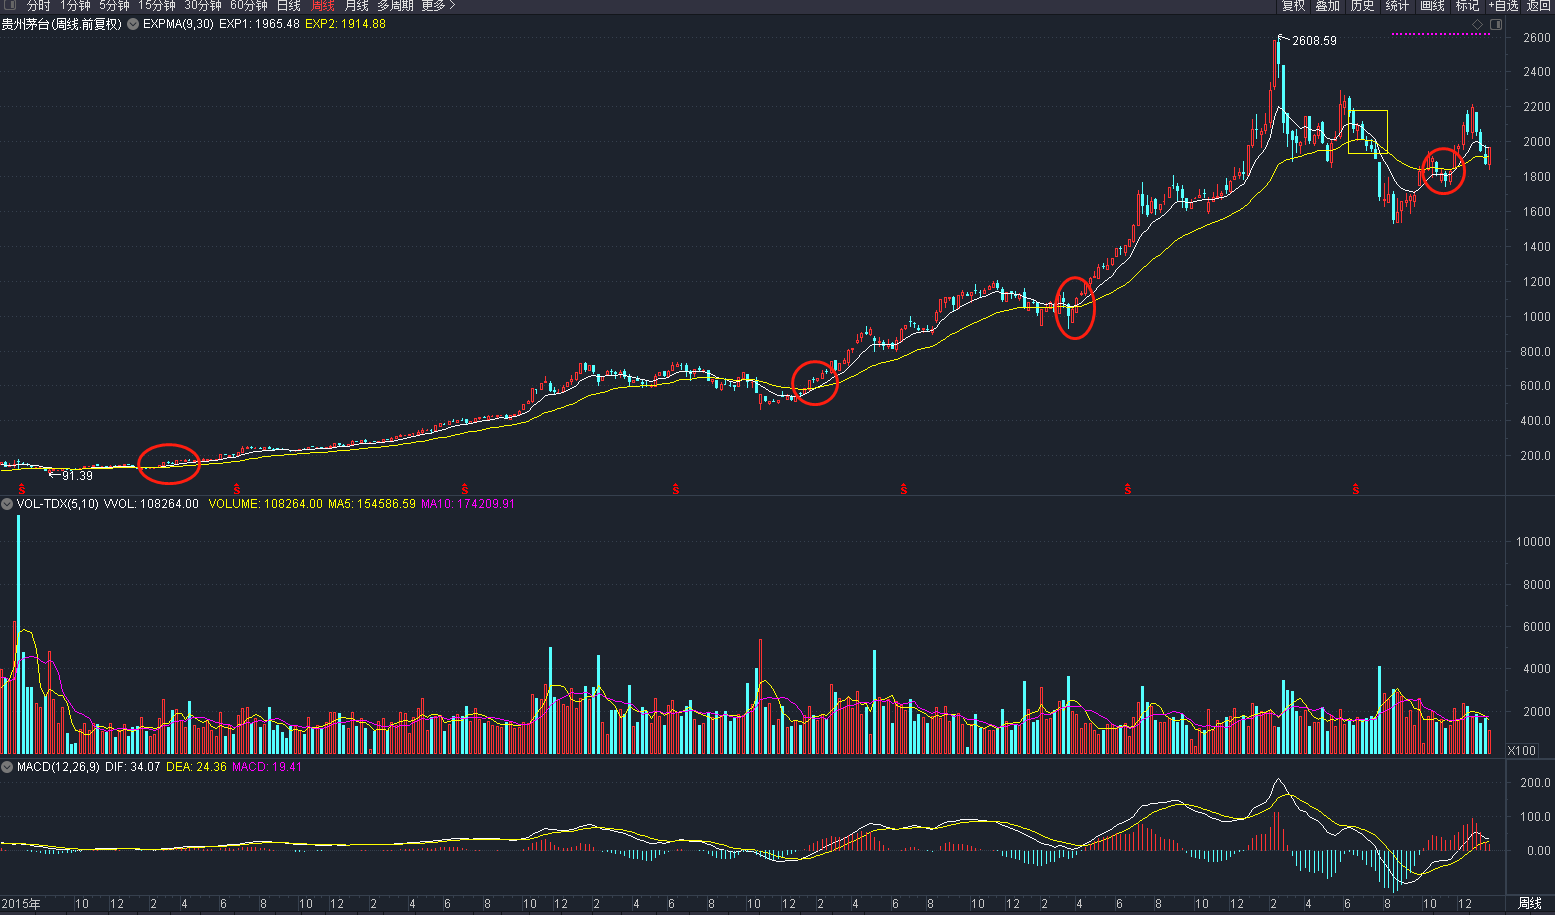Image resolution: width=1555 pixels, height=915 pixels.
Task: Click the EXP1: 1965.48 value
Action: (259, 24)
